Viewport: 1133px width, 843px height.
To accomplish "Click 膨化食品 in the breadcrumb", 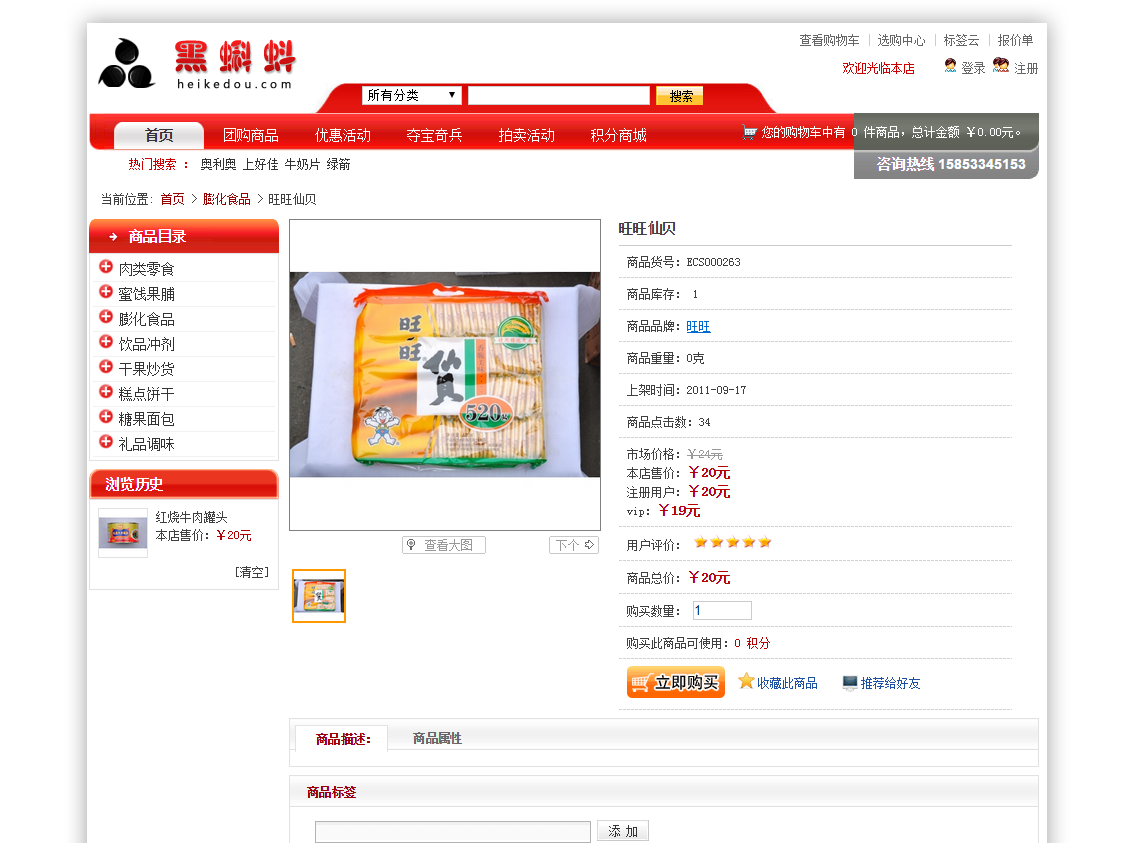I will tap(226, 199).
